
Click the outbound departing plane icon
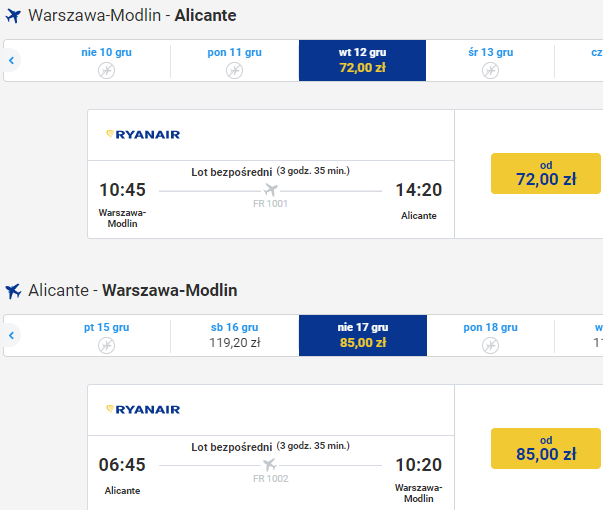tap(13, 16)
